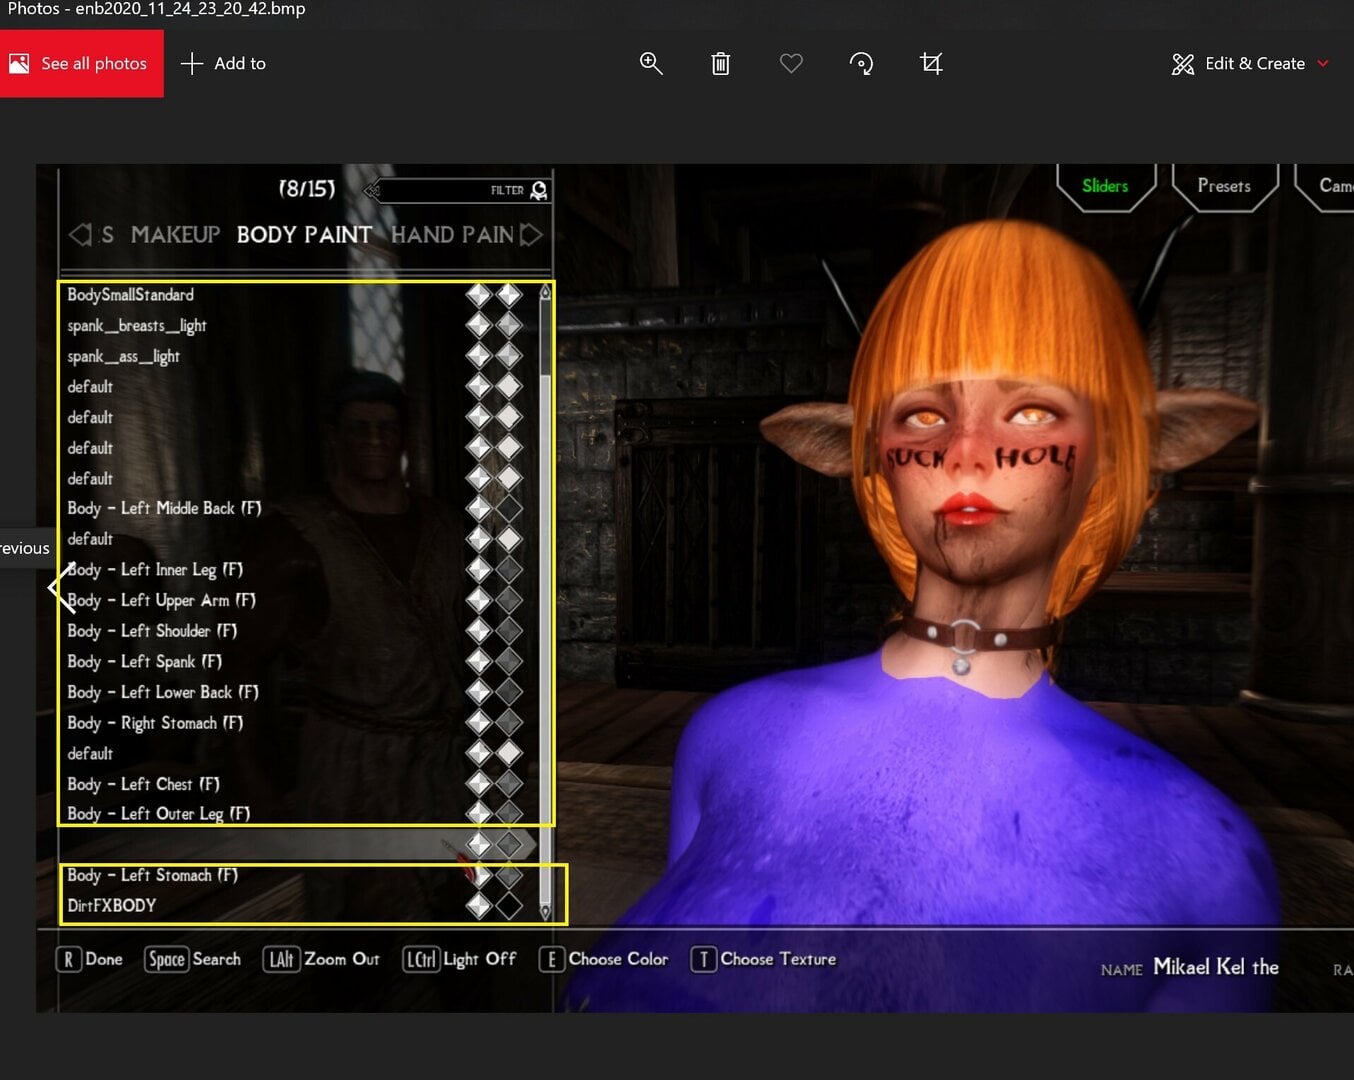The image size is (1354, 1080).
Task: Click first diamond on BodySmallStandard row
Action: click(479, 295)
